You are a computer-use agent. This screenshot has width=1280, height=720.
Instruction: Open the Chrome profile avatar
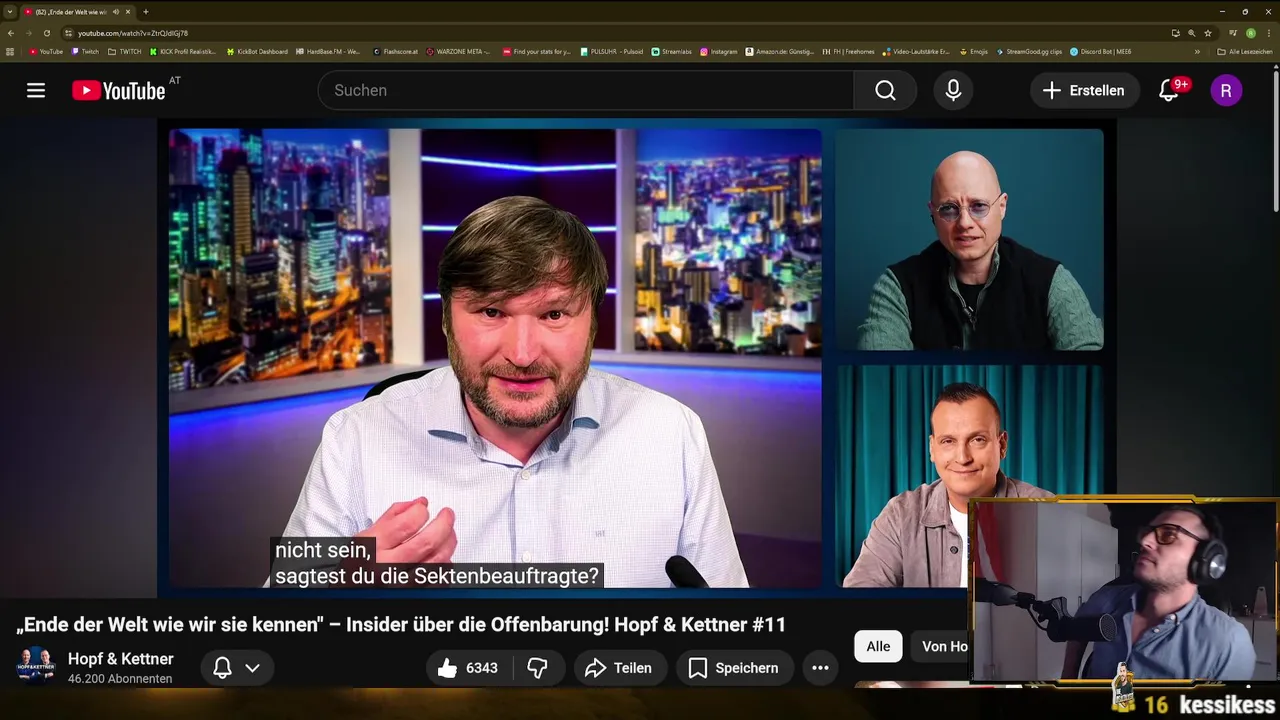(1250, 33)
